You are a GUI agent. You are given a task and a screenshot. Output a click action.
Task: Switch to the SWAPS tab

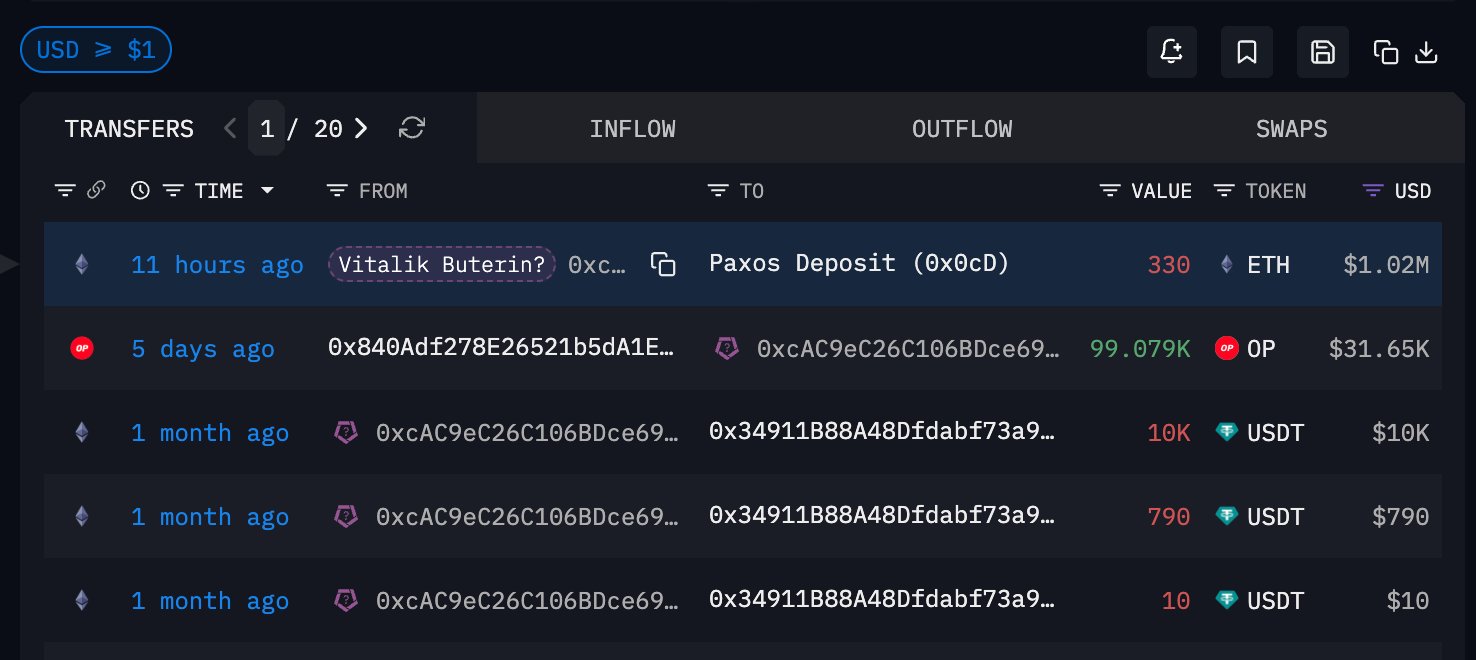(x=1292, y=129)
